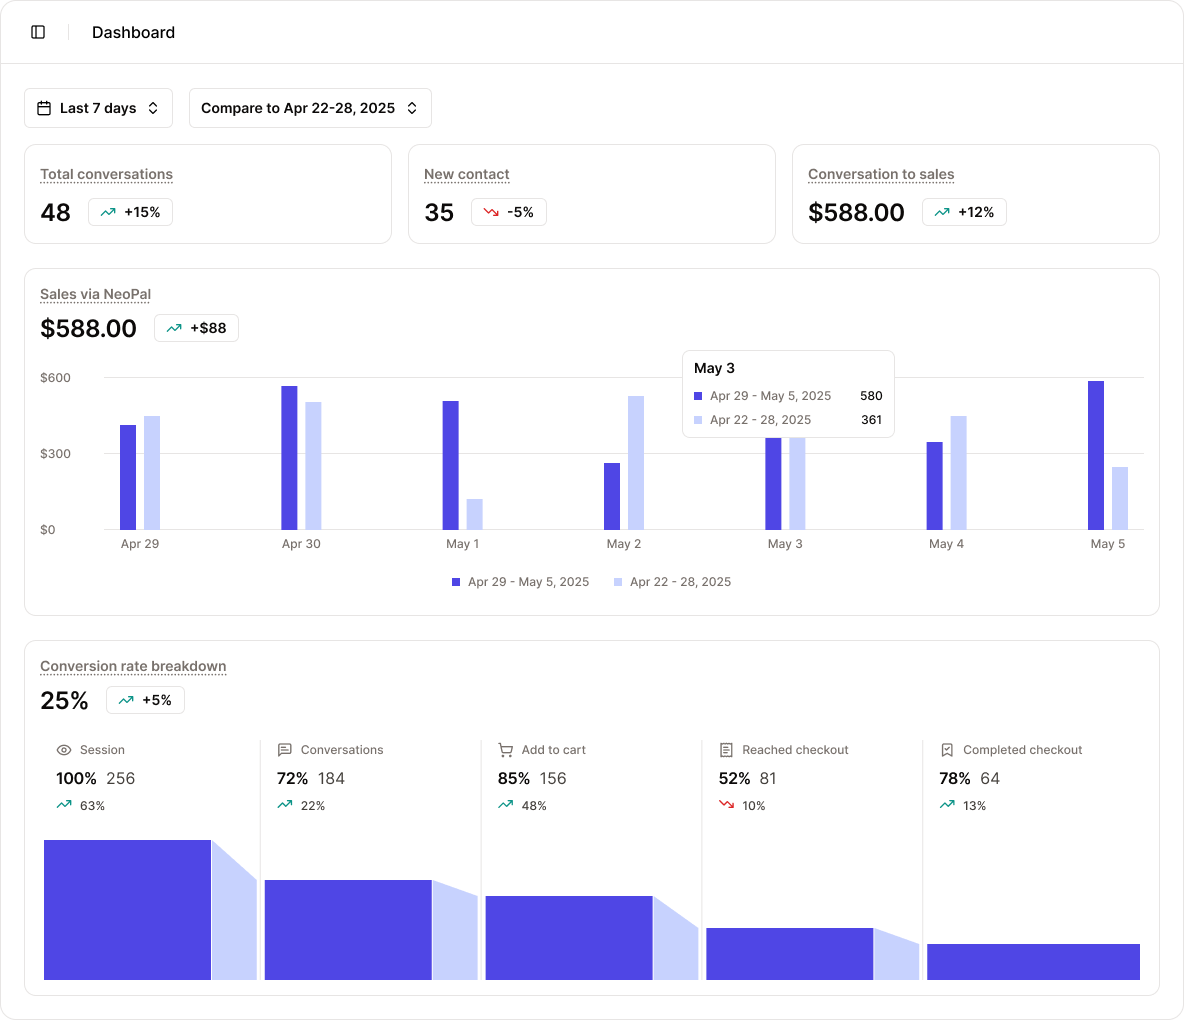
Task: Open the Compare to Apr 22-28, 2025 selector
Action: (x=310, y=107)
